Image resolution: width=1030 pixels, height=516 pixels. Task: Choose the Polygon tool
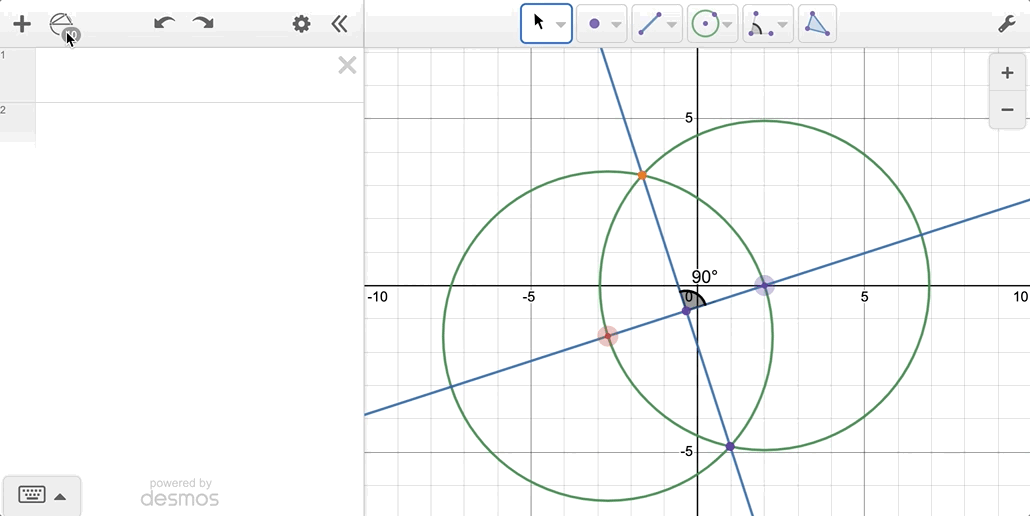pyautogui.click(x=817, y=24)
